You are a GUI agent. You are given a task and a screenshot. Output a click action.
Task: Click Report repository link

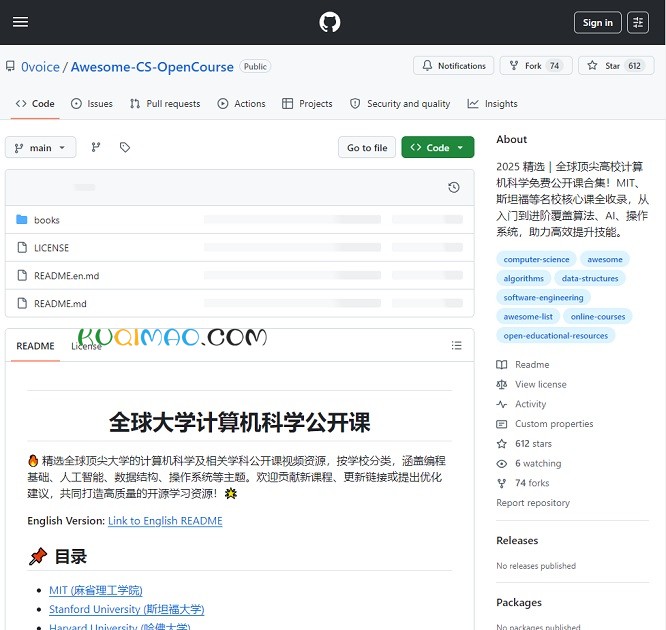(x=533, y=503)
